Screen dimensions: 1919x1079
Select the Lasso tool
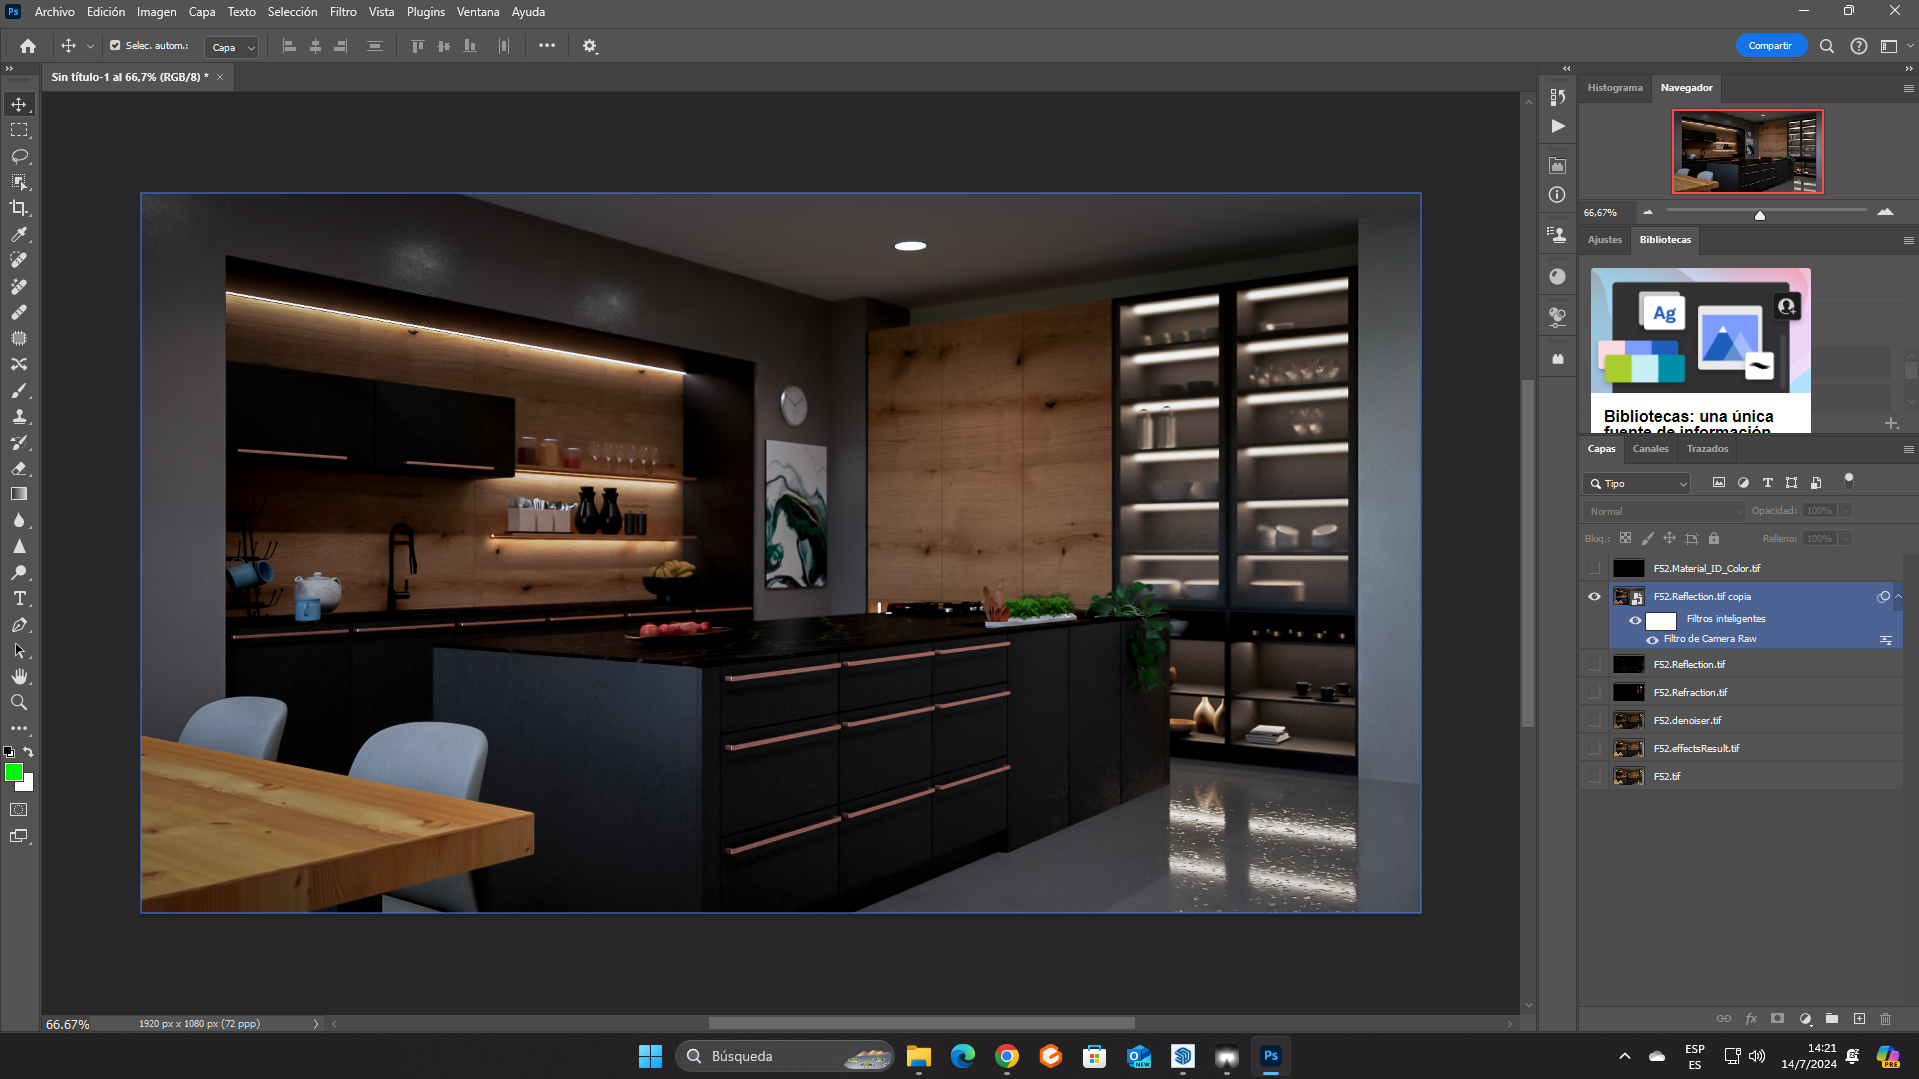[19, 156]
